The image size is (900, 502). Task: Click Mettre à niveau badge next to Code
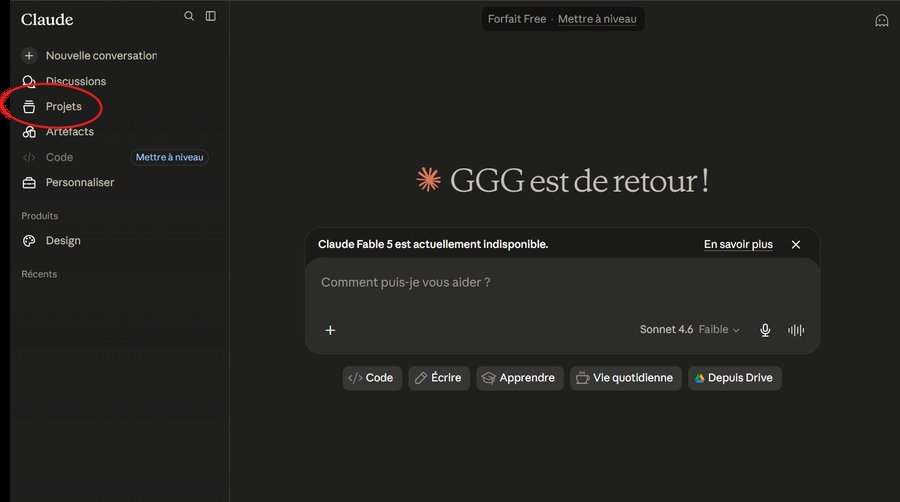point(169,157)
